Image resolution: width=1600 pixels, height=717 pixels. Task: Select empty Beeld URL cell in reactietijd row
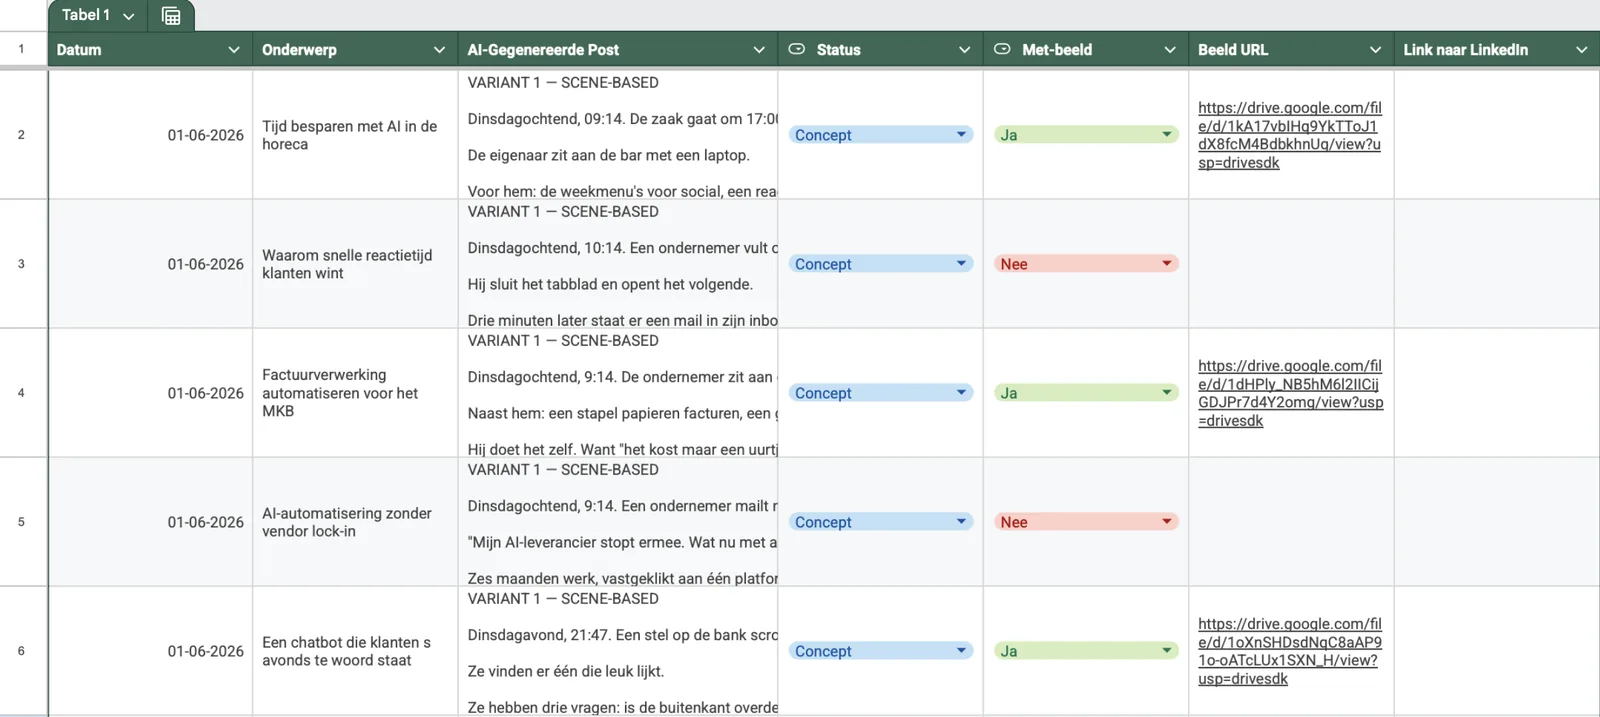[1291, 264]
